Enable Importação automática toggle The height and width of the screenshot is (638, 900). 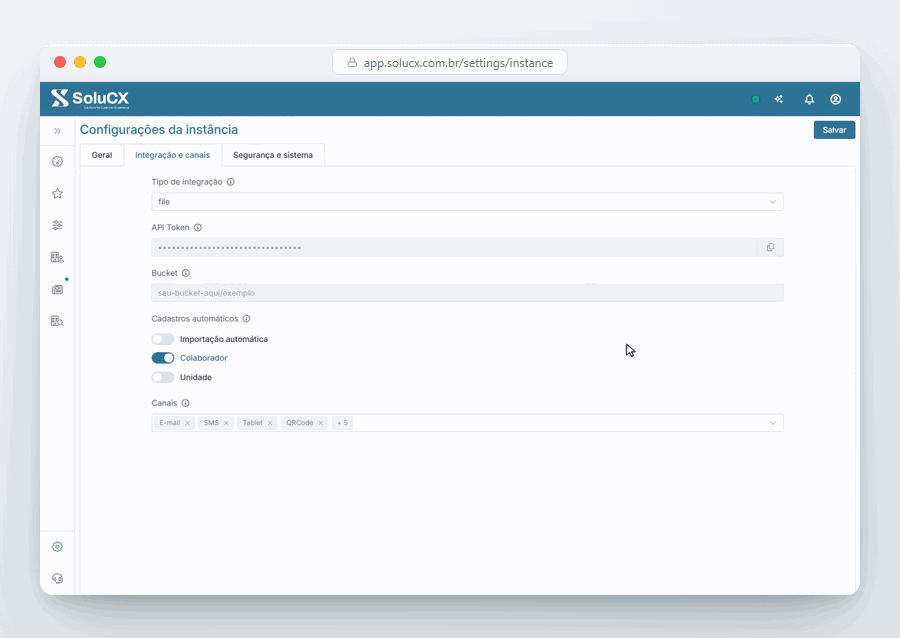pyautogui.click(x=163, y=339)
